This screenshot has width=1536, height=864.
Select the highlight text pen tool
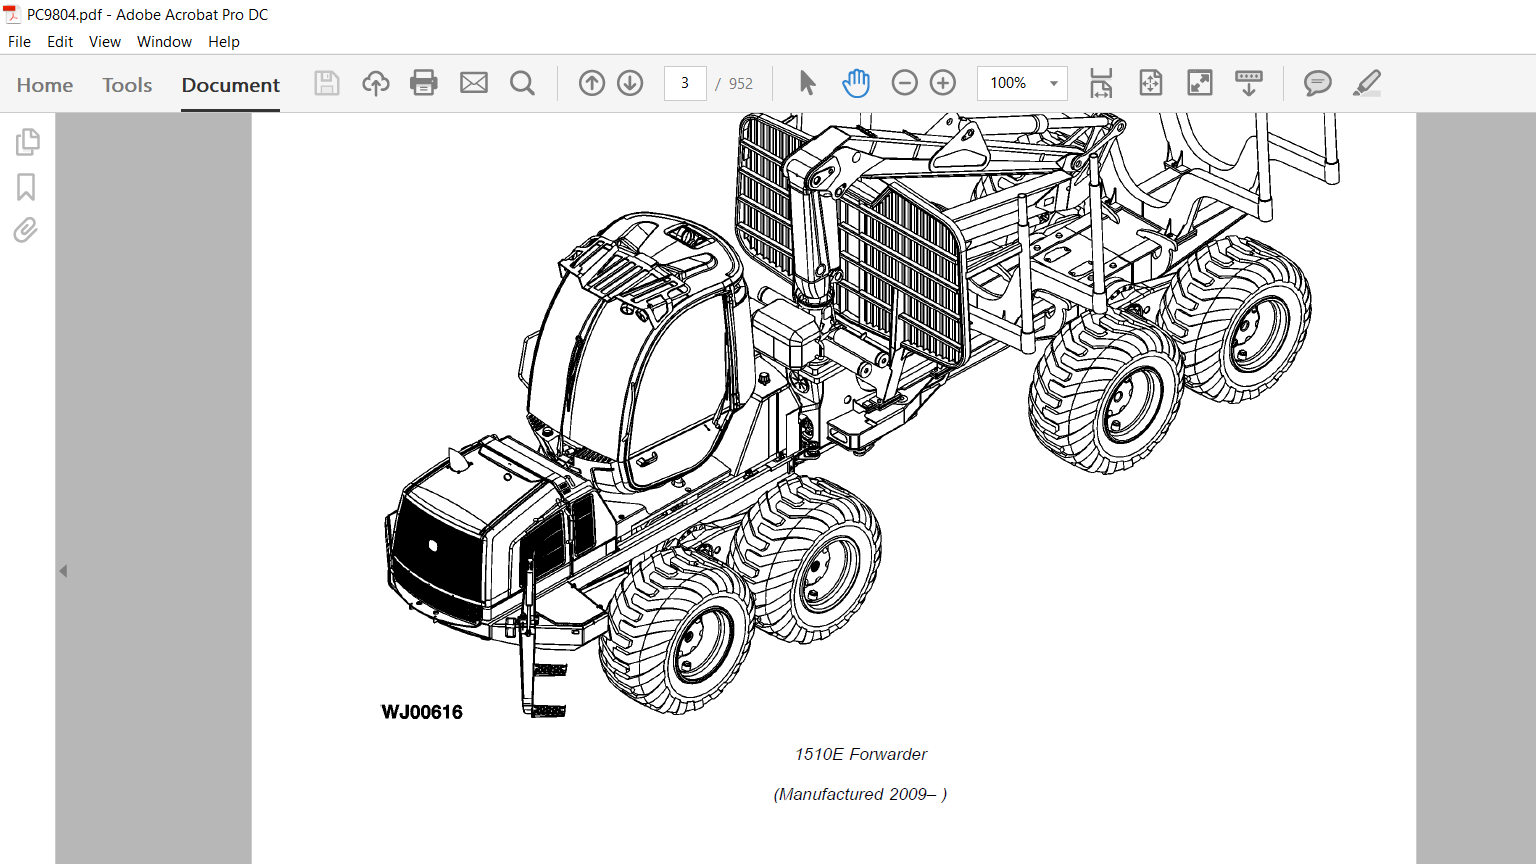(1367, 83)
